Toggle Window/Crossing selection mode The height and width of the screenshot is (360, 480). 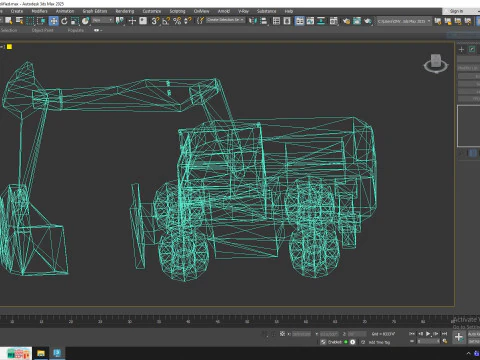[41, 21]
